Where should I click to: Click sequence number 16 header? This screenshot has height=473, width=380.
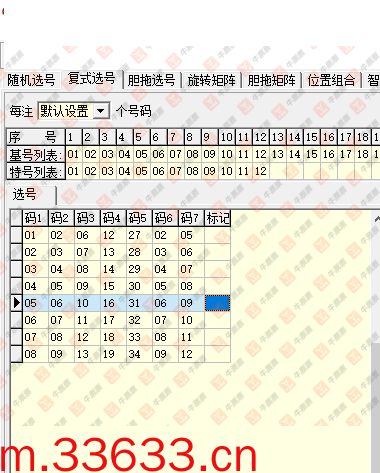(328, 137)
